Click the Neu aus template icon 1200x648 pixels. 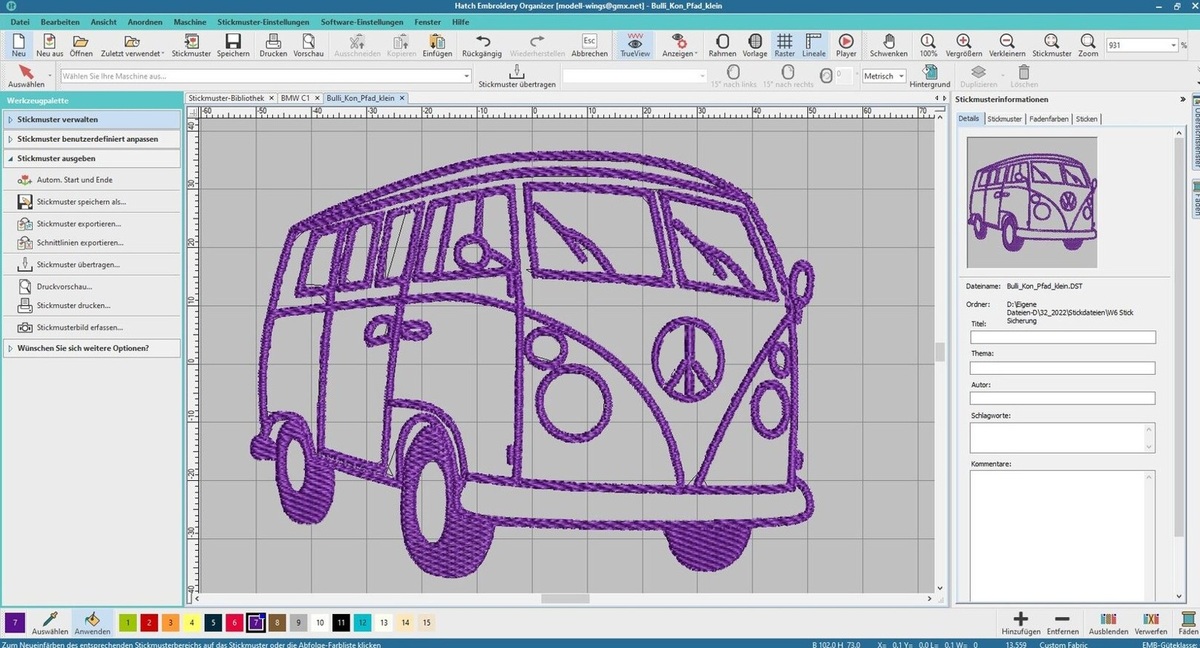(50, 45)
